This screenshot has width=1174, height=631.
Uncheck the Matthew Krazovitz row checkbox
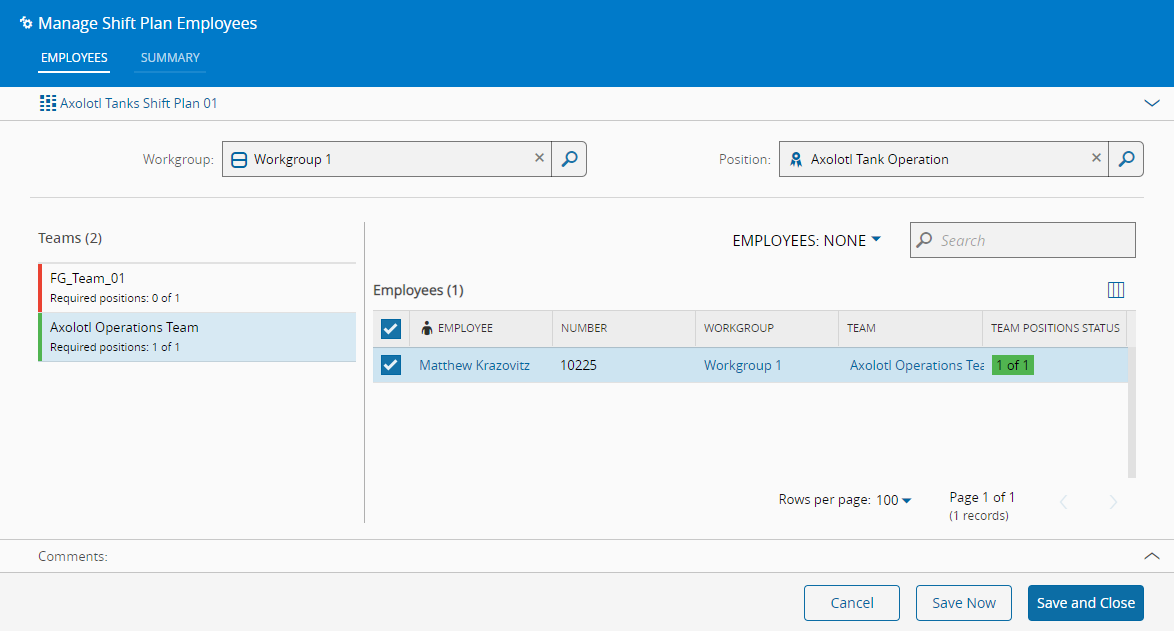[x=391, y=365]
